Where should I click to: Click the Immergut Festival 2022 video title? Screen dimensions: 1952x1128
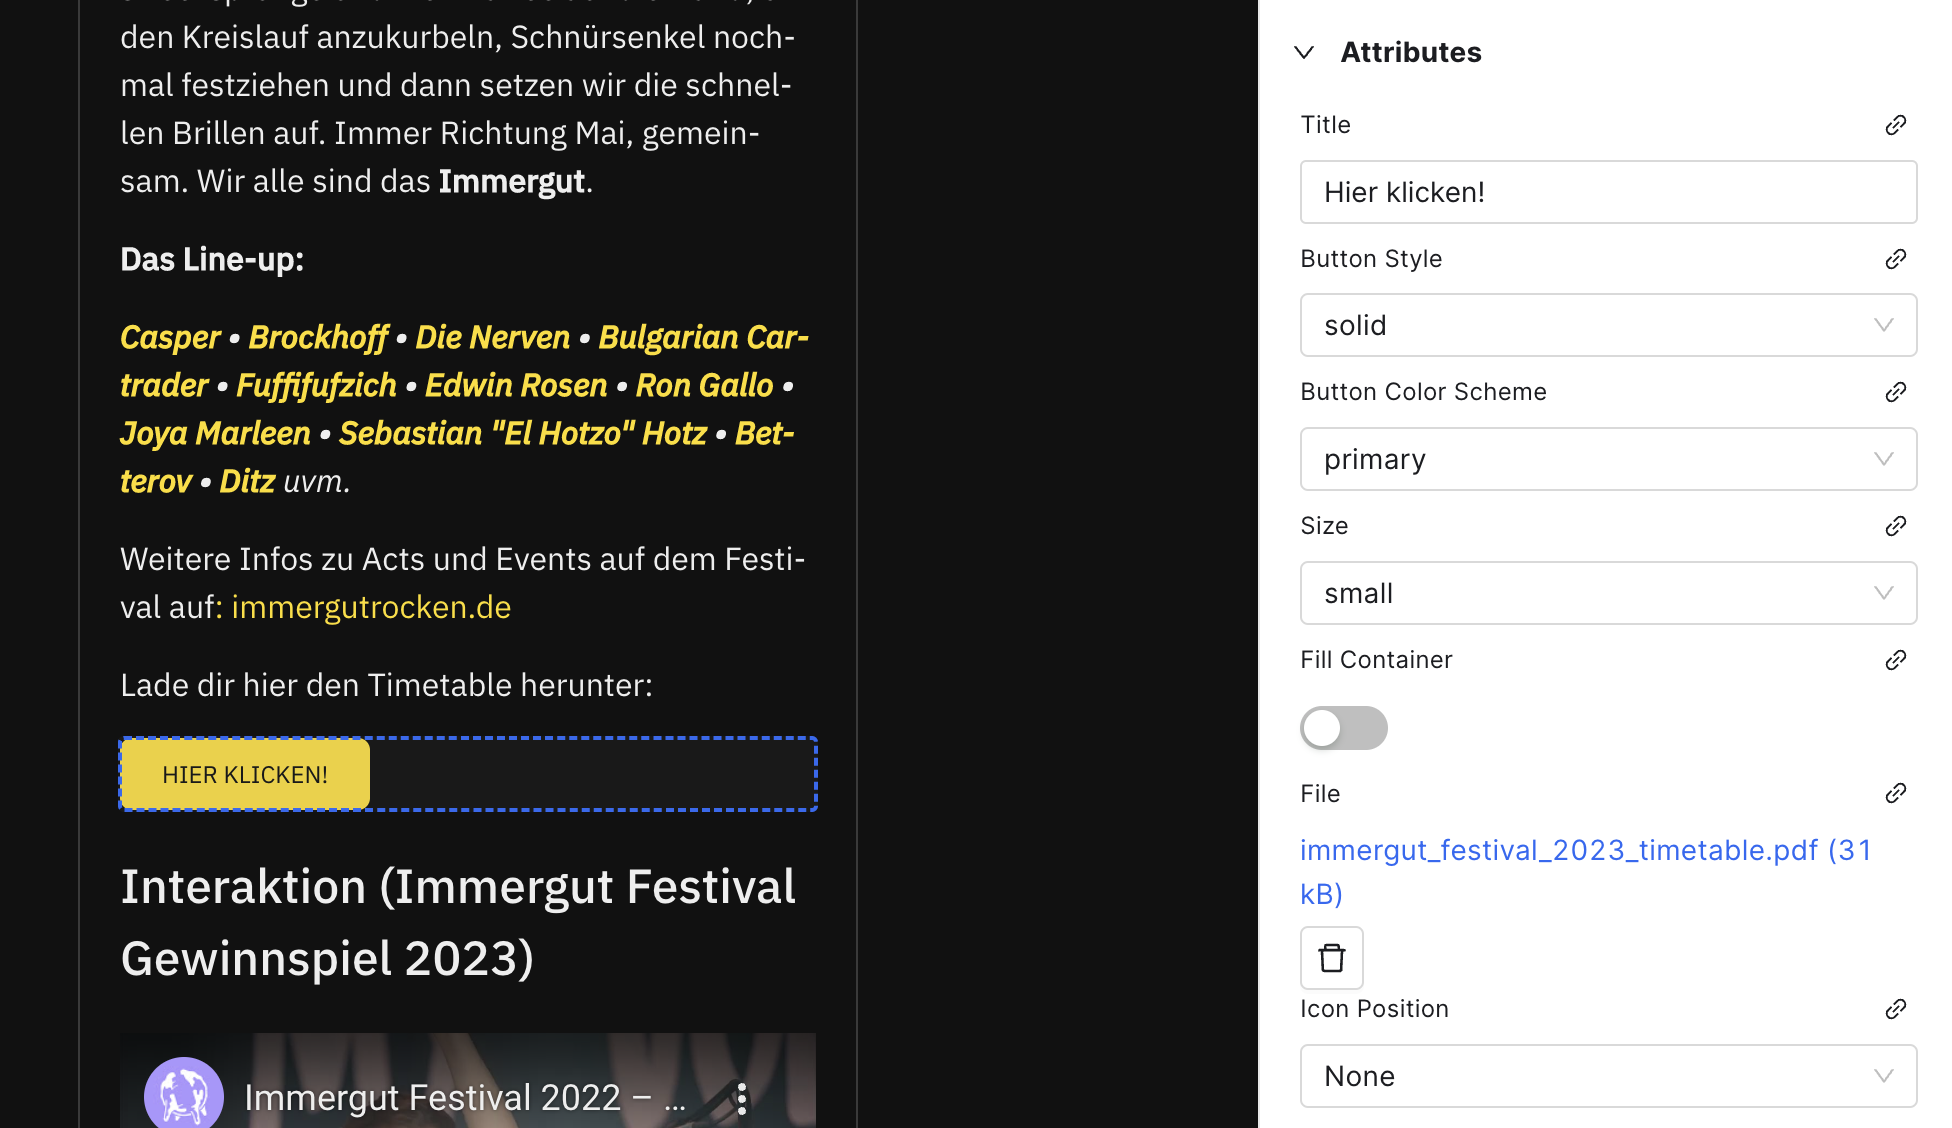[x=465, y=1098]
